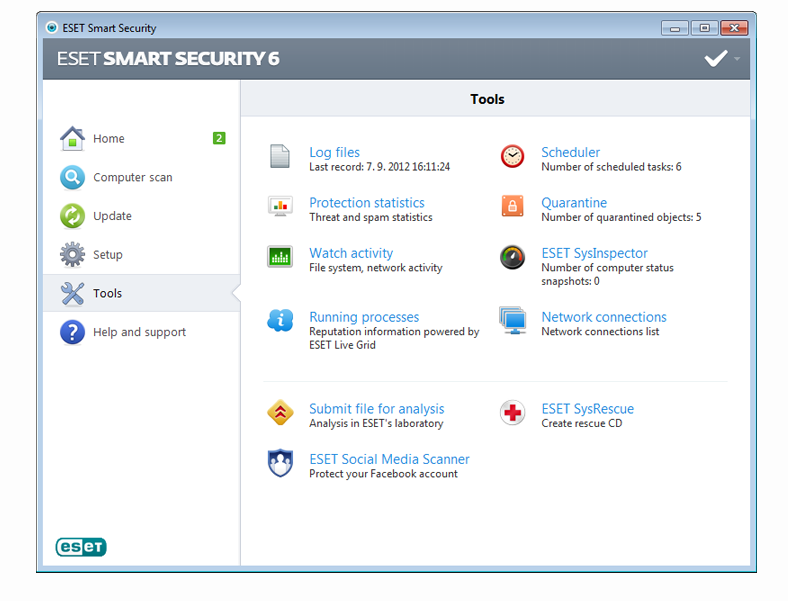This screenshot has width=788, height=601.
Task: Open the ESET Social Media Scanner link
Action: click(x=389, y=459)
